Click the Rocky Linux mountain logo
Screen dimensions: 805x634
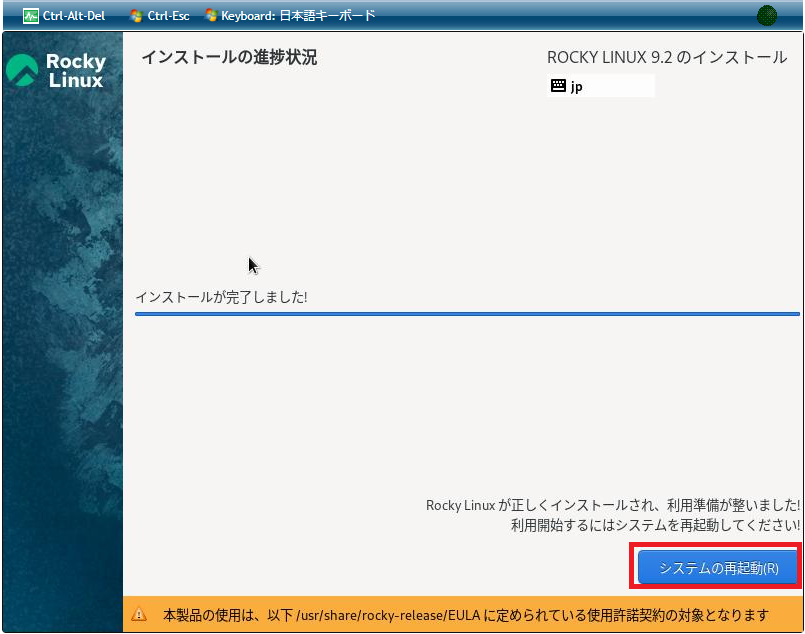pyautogui.click(x=22, y=70)
